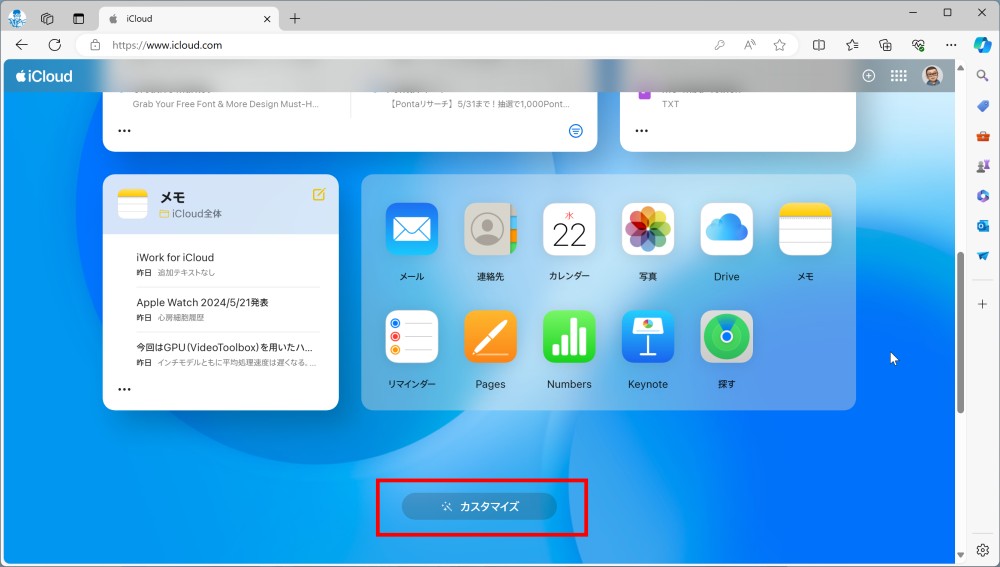This screenshot has height=567, width=1000.
Task: View site information lock icon
Action: (x=95, y=45)
